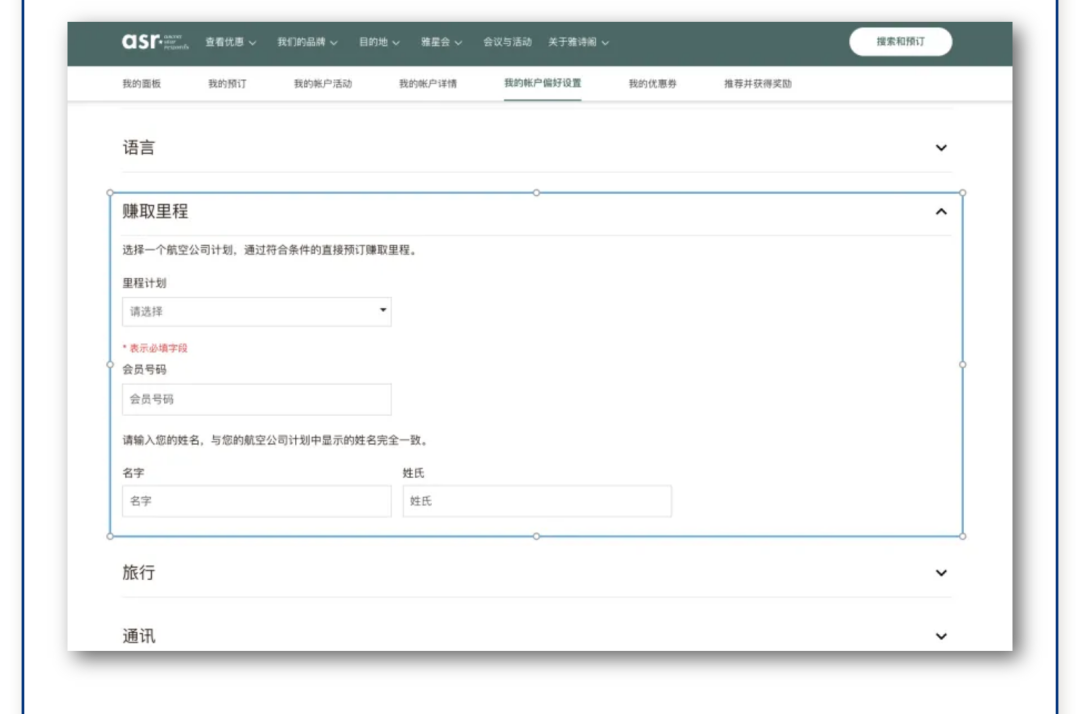Go to the 推荐并获得奖励 tab
This screenshot has height=714, width=1080.
pos(758,83)
